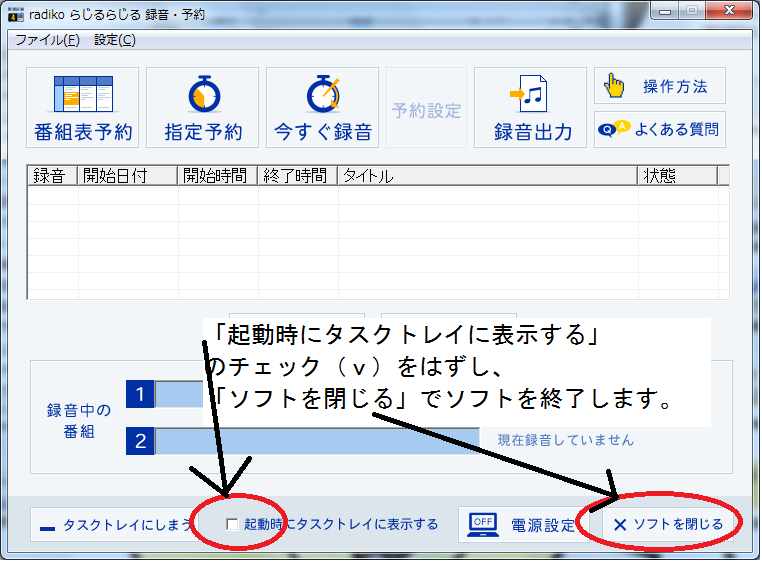Click recording progress bar for slot 2
762x564 pixels.
tap(317, 441)
